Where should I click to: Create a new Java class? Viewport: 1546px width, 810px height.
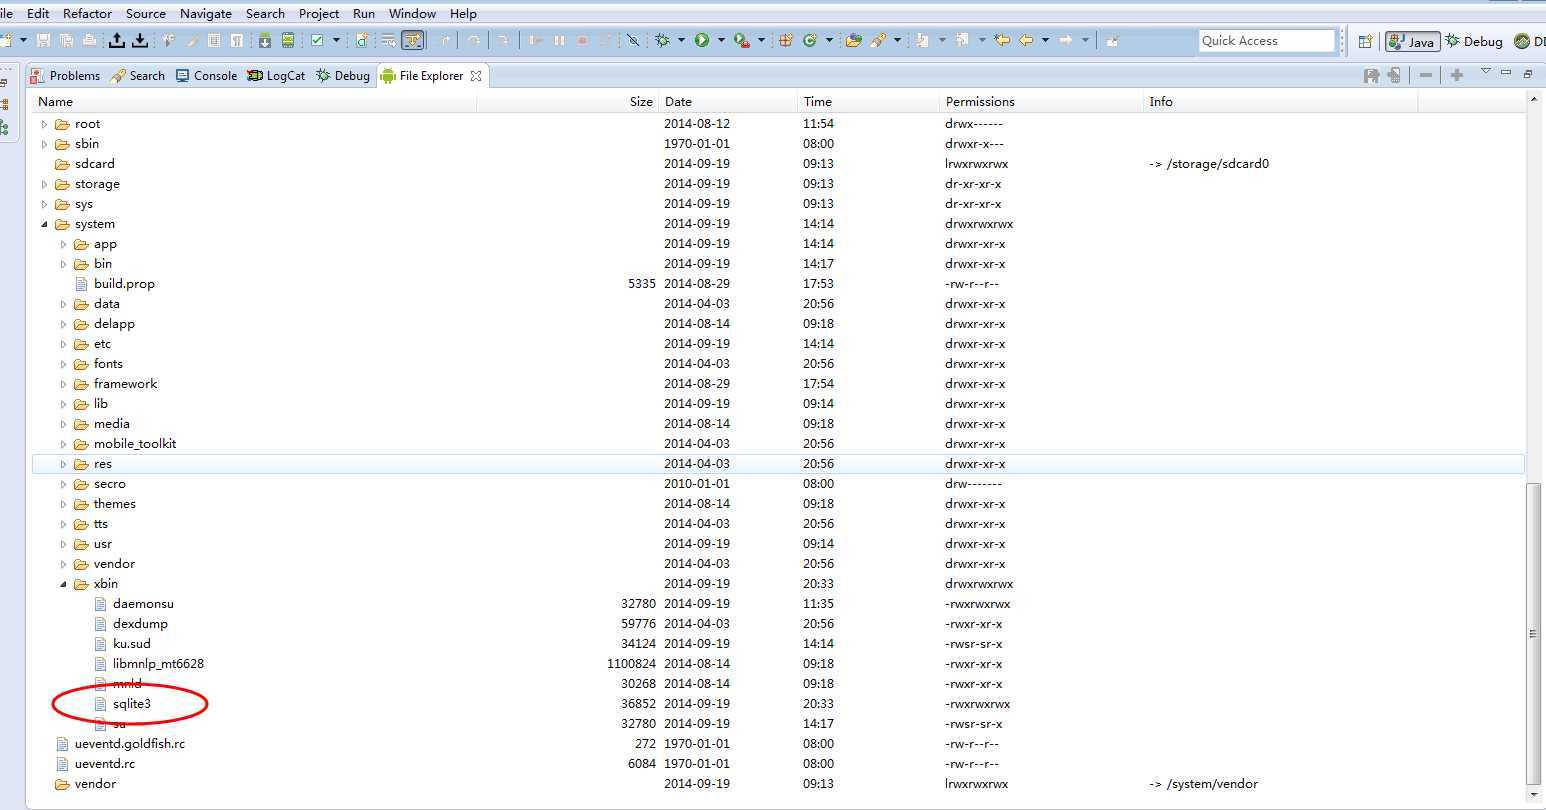(808, 41)
